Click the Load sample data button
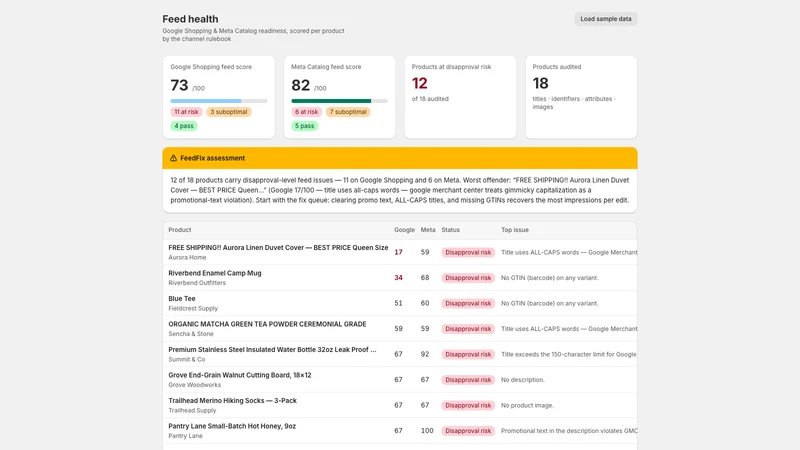The height and width of the screenshot is (450, 800). (x=605, y=19)
